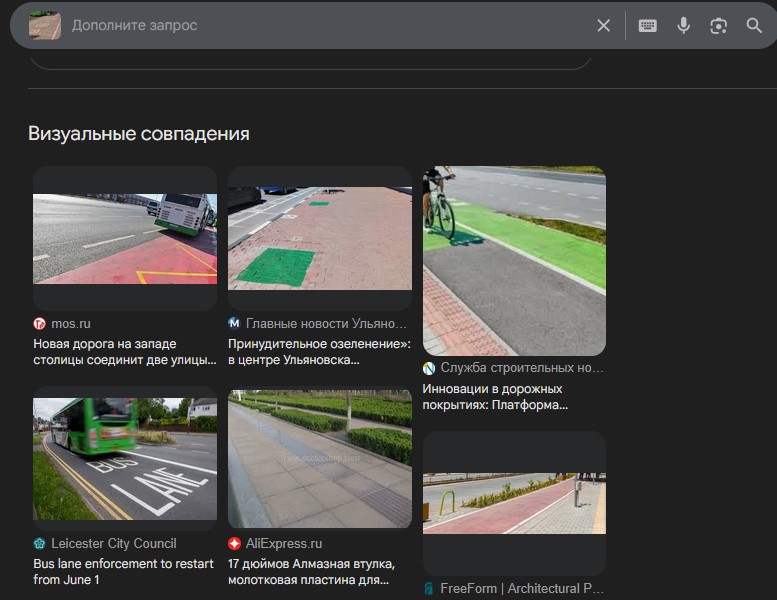Open the on-screen keyboard input tool
Viewport: 777px width, 600px height.
coord(647,25)
